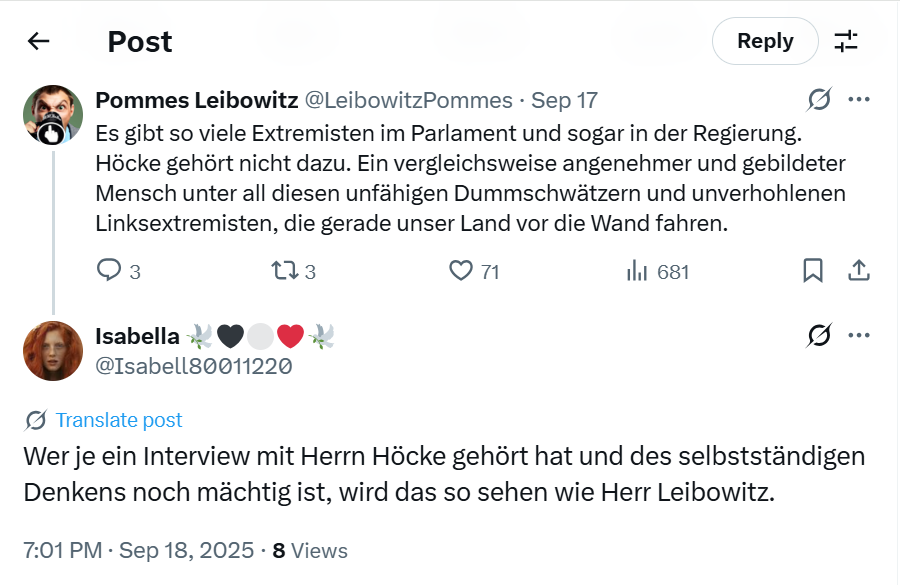
Task: Open Grok icon on Isabella's post
Action: [819, 336]
